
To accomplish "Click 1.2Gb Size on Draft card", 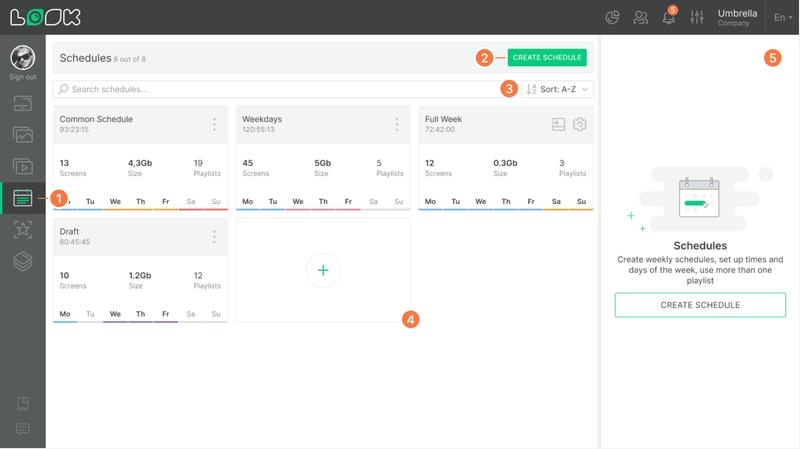I will pyautogui.click(x=140, y=280).
